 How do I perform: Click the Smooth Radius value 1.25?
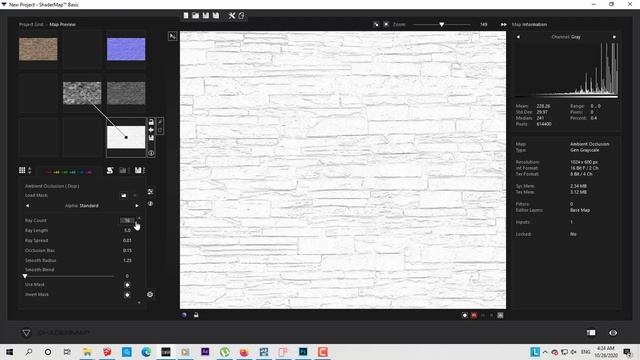[x=127, y=260]
